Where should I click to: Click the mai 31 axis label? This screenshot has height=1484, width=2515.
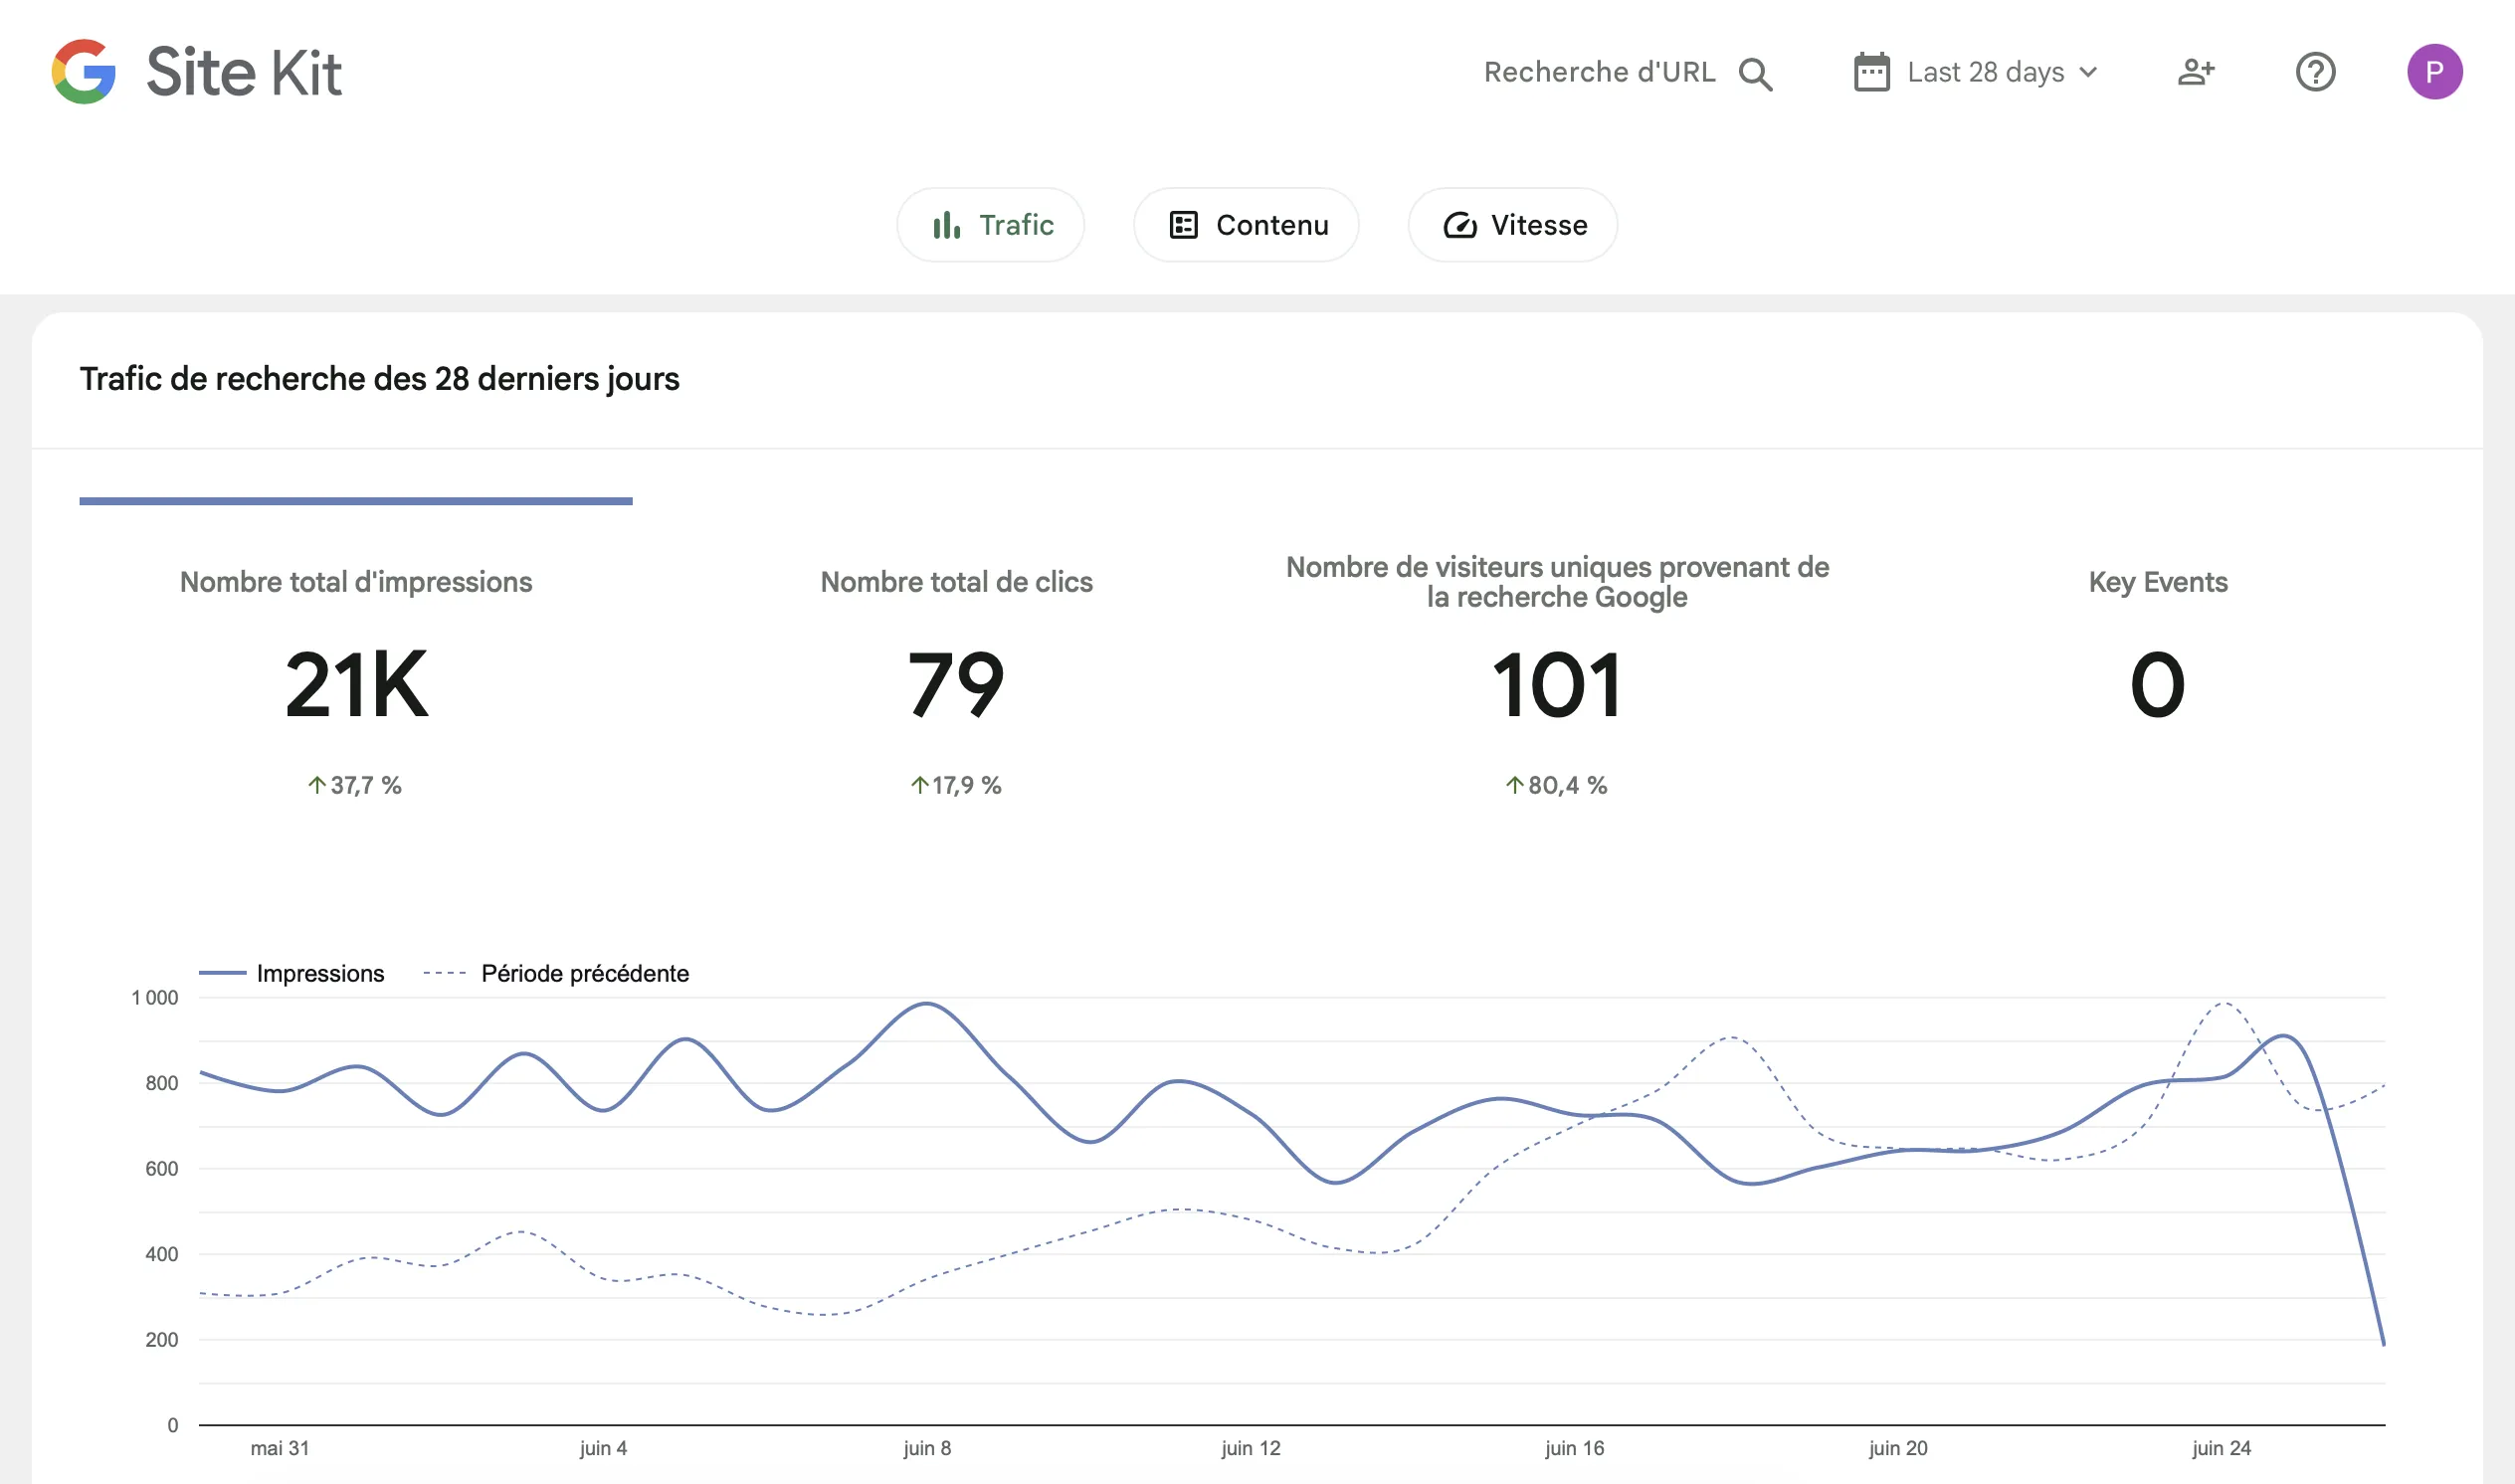click(279, 1448)
